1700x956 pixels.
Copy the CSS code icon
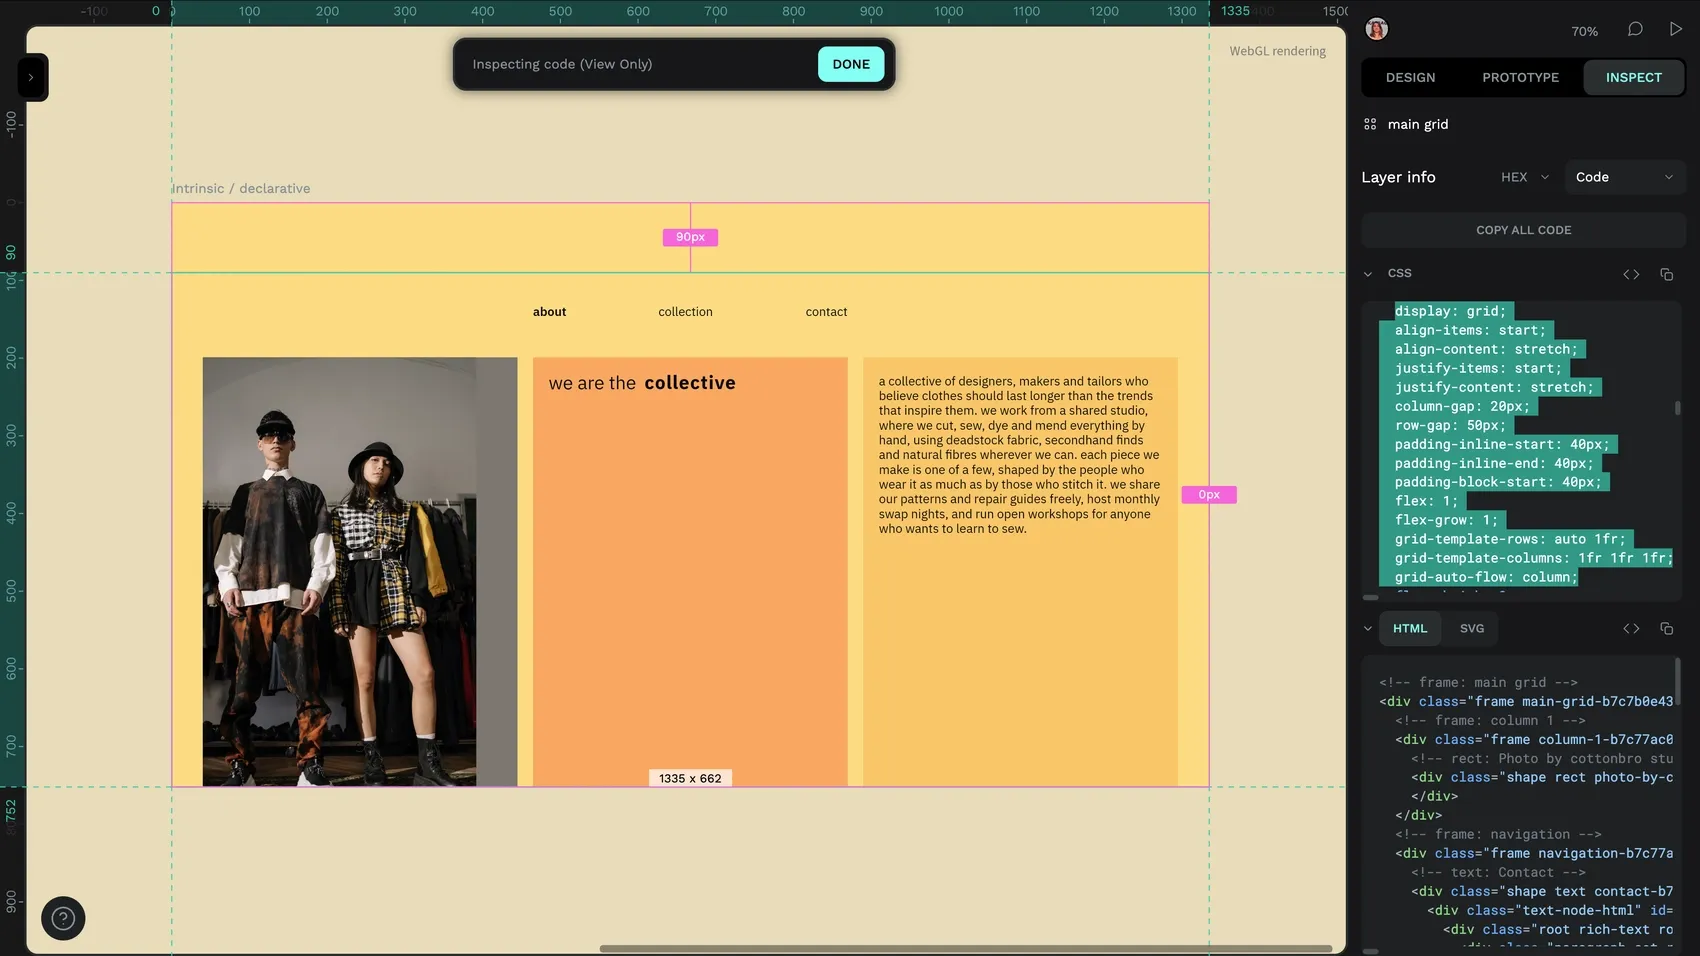(x=1666, y=274)
